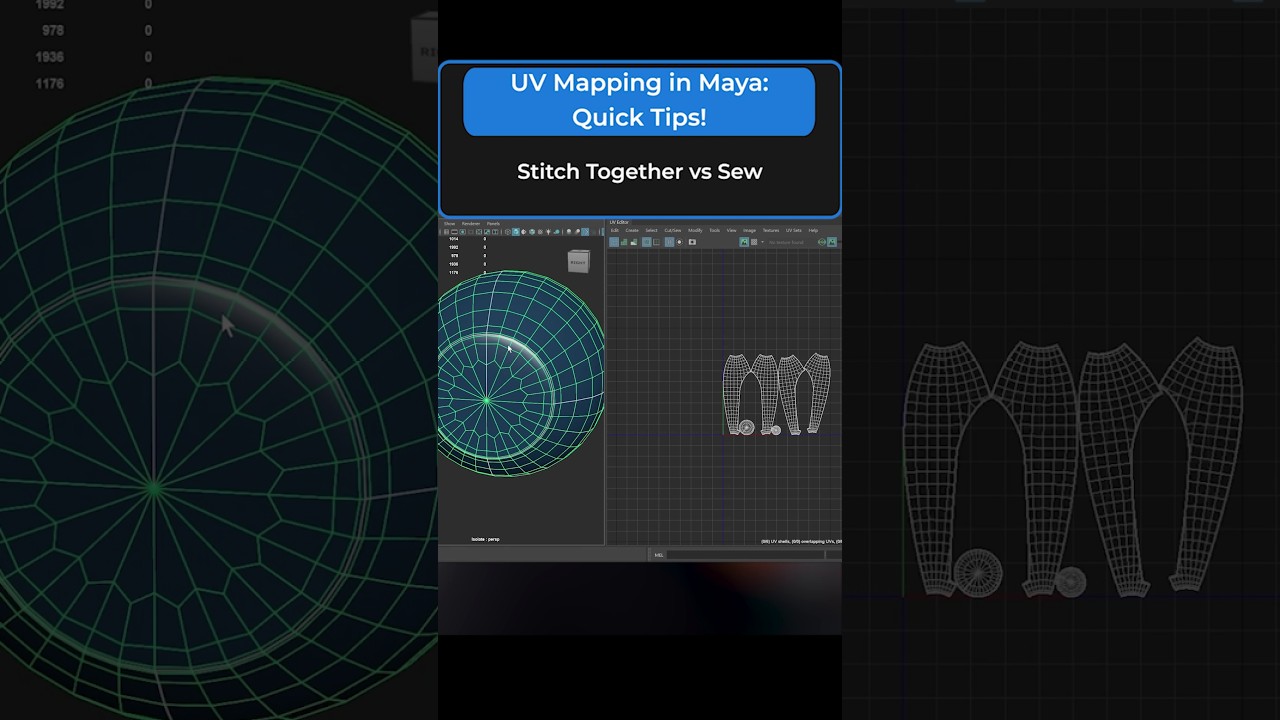Click the highlighted Wireframe display icon in UV Editor

tap(614, 242)
